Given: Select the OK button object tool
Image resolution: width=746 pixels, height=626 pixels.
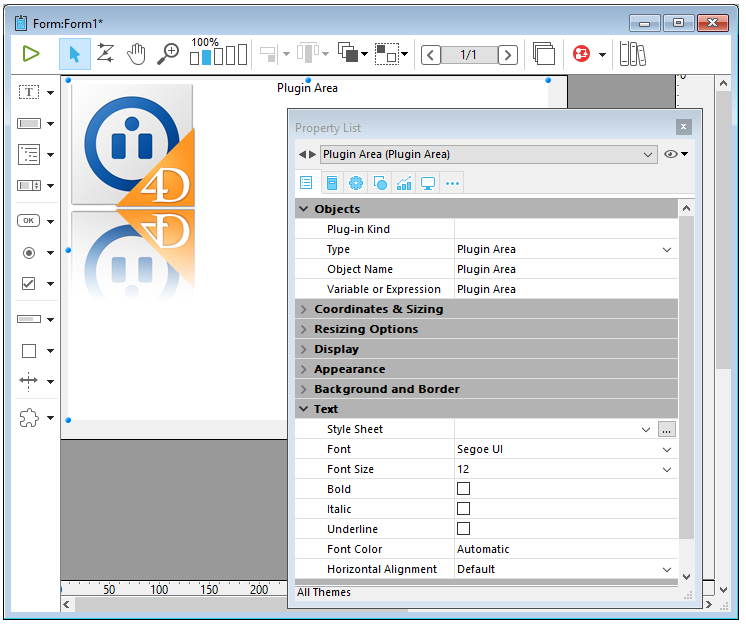Looking at the screenshot, I should (x=29, y=220).
